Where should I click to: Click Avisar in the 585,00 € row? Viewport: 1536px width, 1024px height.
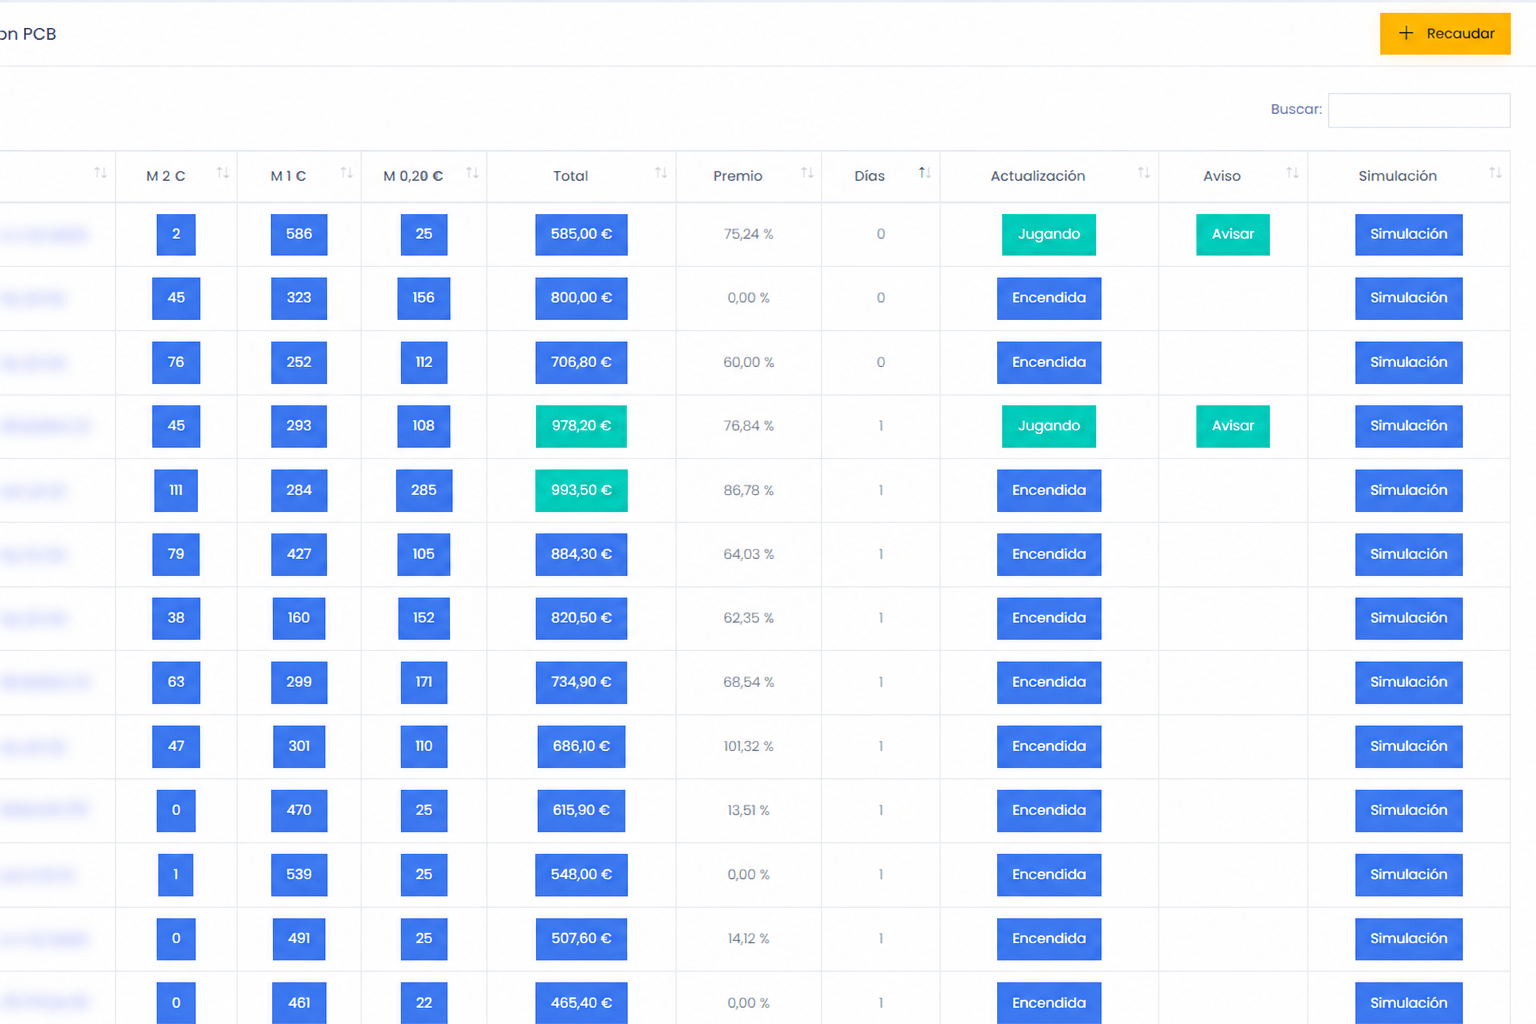[1233, 235]
